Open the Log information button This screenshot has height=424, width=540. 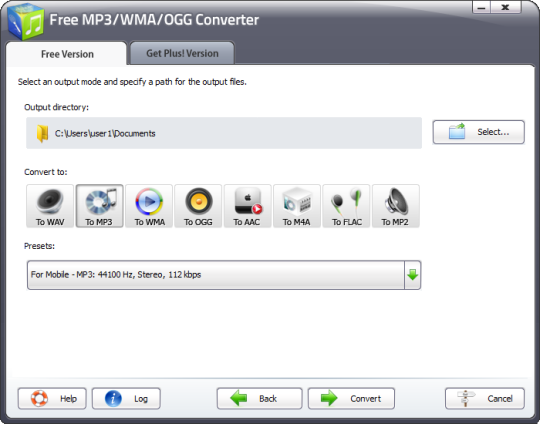coord(126,399)
